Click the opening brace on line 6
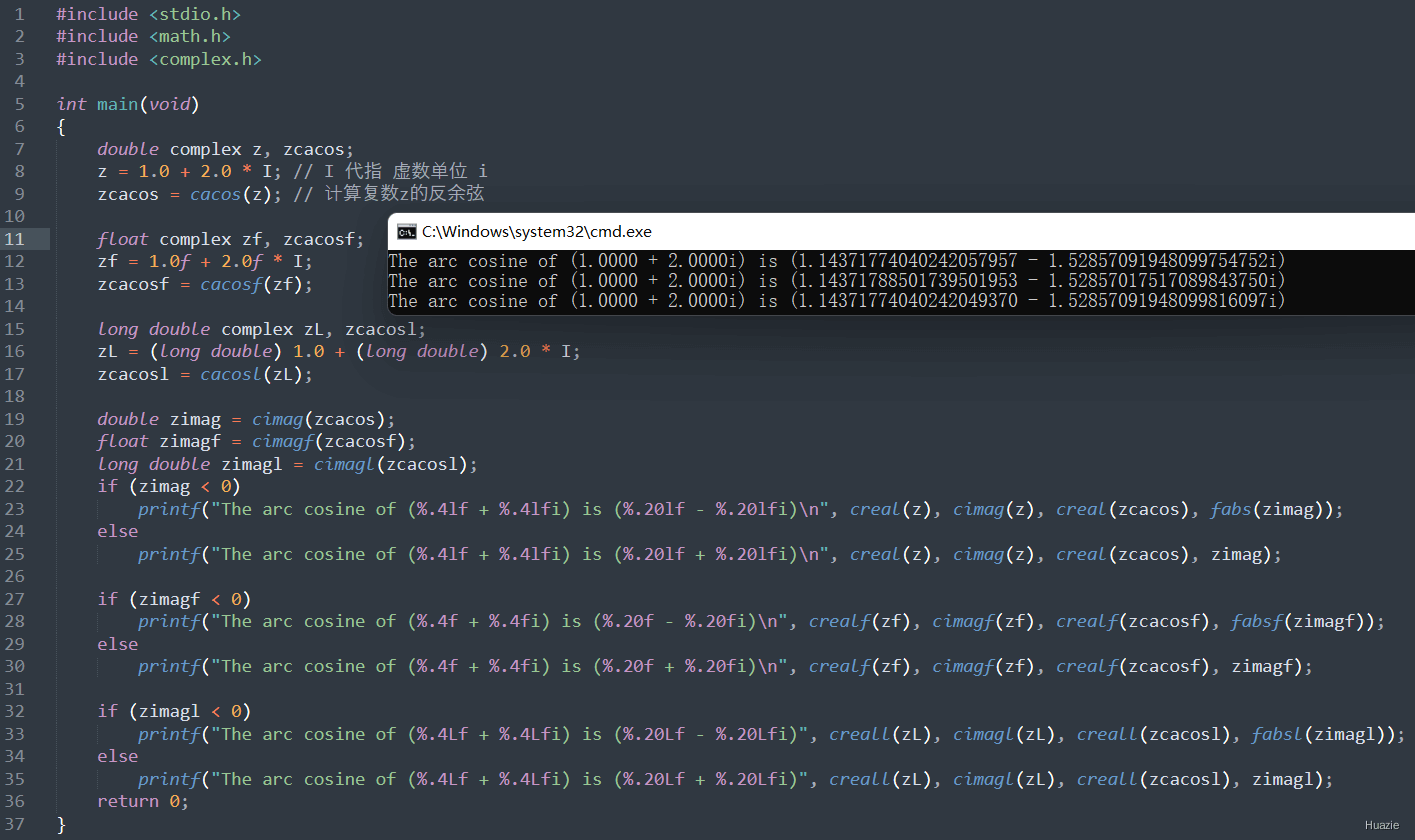Image resolution: width=1415 pixels, height=840 pixels. tap(61, 126)
